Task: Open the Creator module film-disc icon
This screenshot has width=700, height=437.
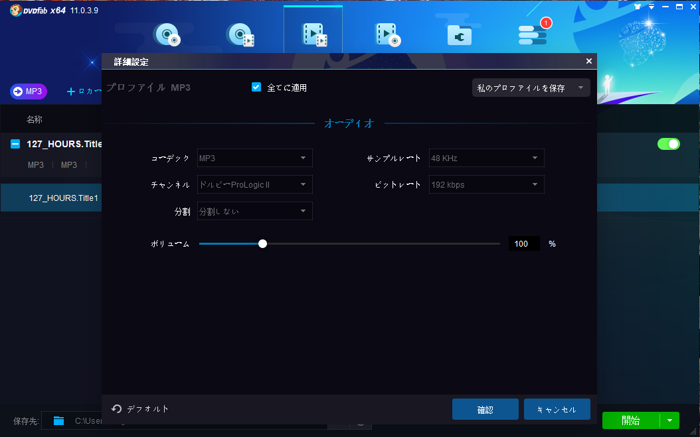Action: pos(388,34)
